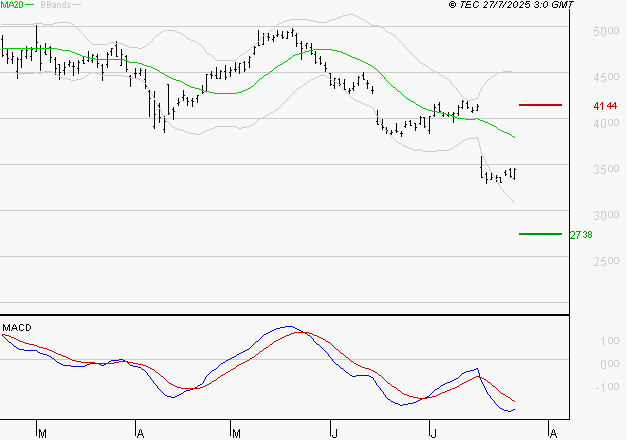Image resolution: width=627 pixels, height=440 pixels.
Task: Select the 2738 support price label
Action: 582,235
